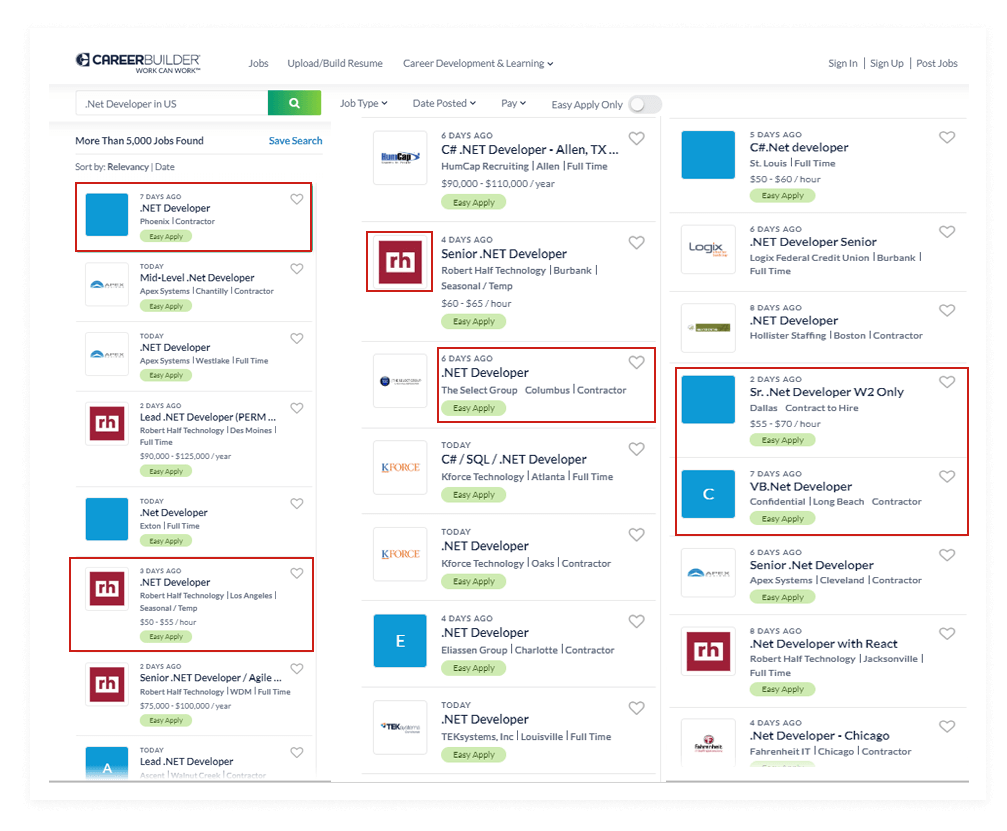Click the '$90,000 - $110,000 / year' salary text

(x=498, y=184)
